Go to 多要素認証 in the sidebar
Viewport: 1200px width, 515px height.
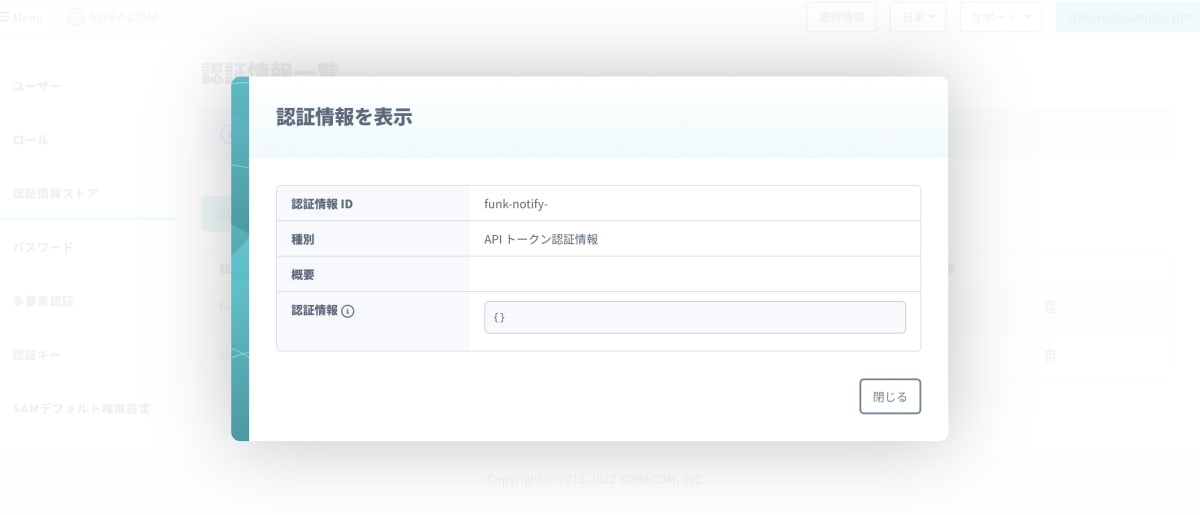point(43,301)
